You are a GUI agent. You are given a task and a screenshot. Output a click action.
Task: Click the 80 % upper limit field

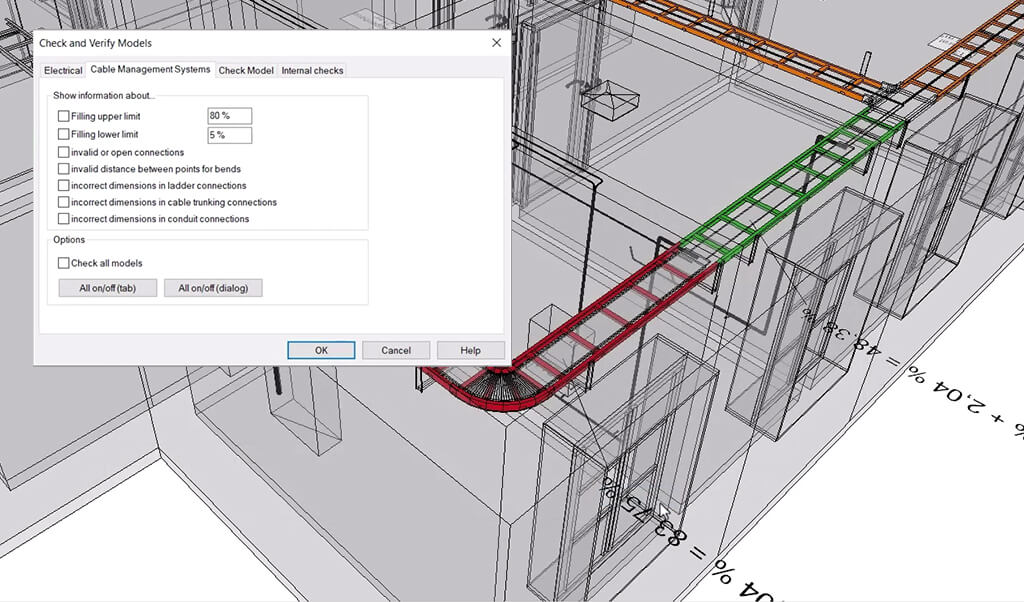229,117
